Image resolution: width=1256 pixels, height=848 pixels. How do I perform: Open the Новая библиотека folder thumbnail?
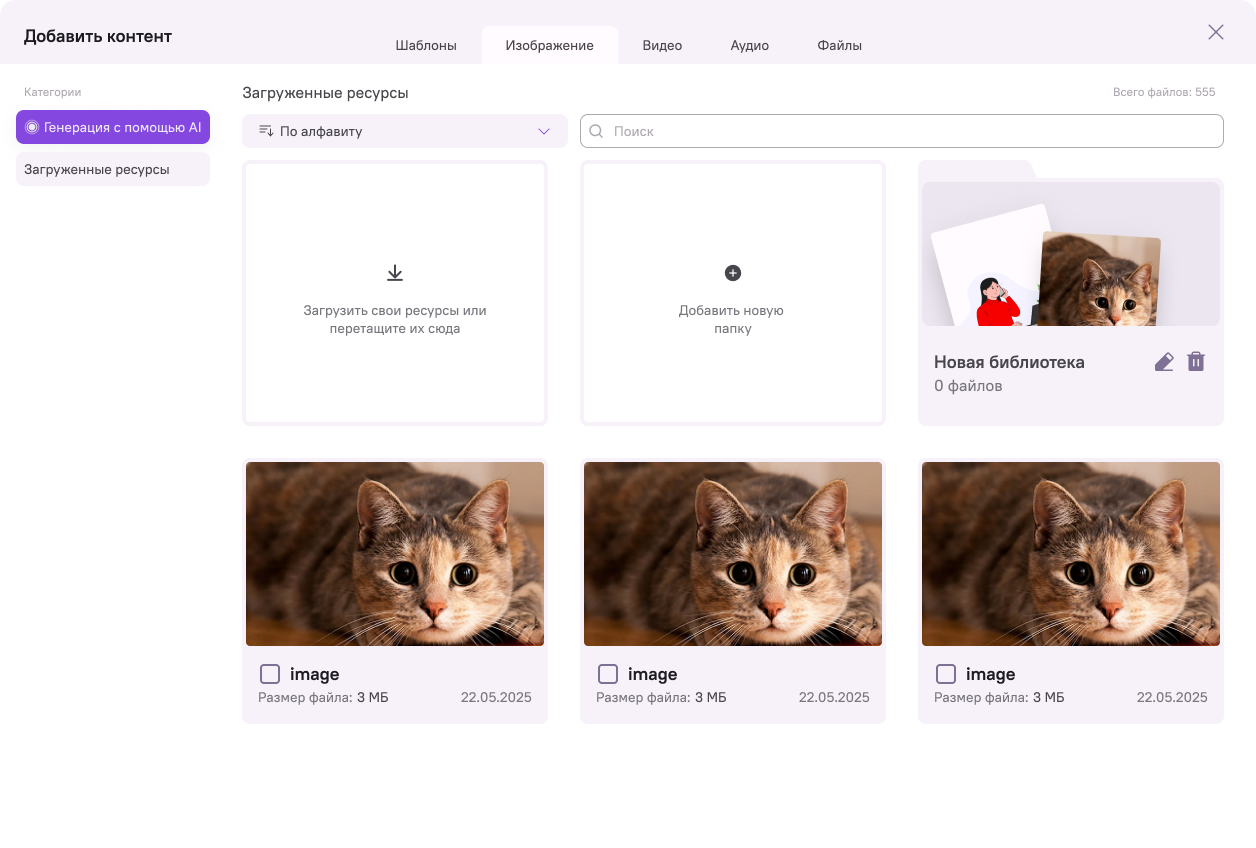[1071, 253]
